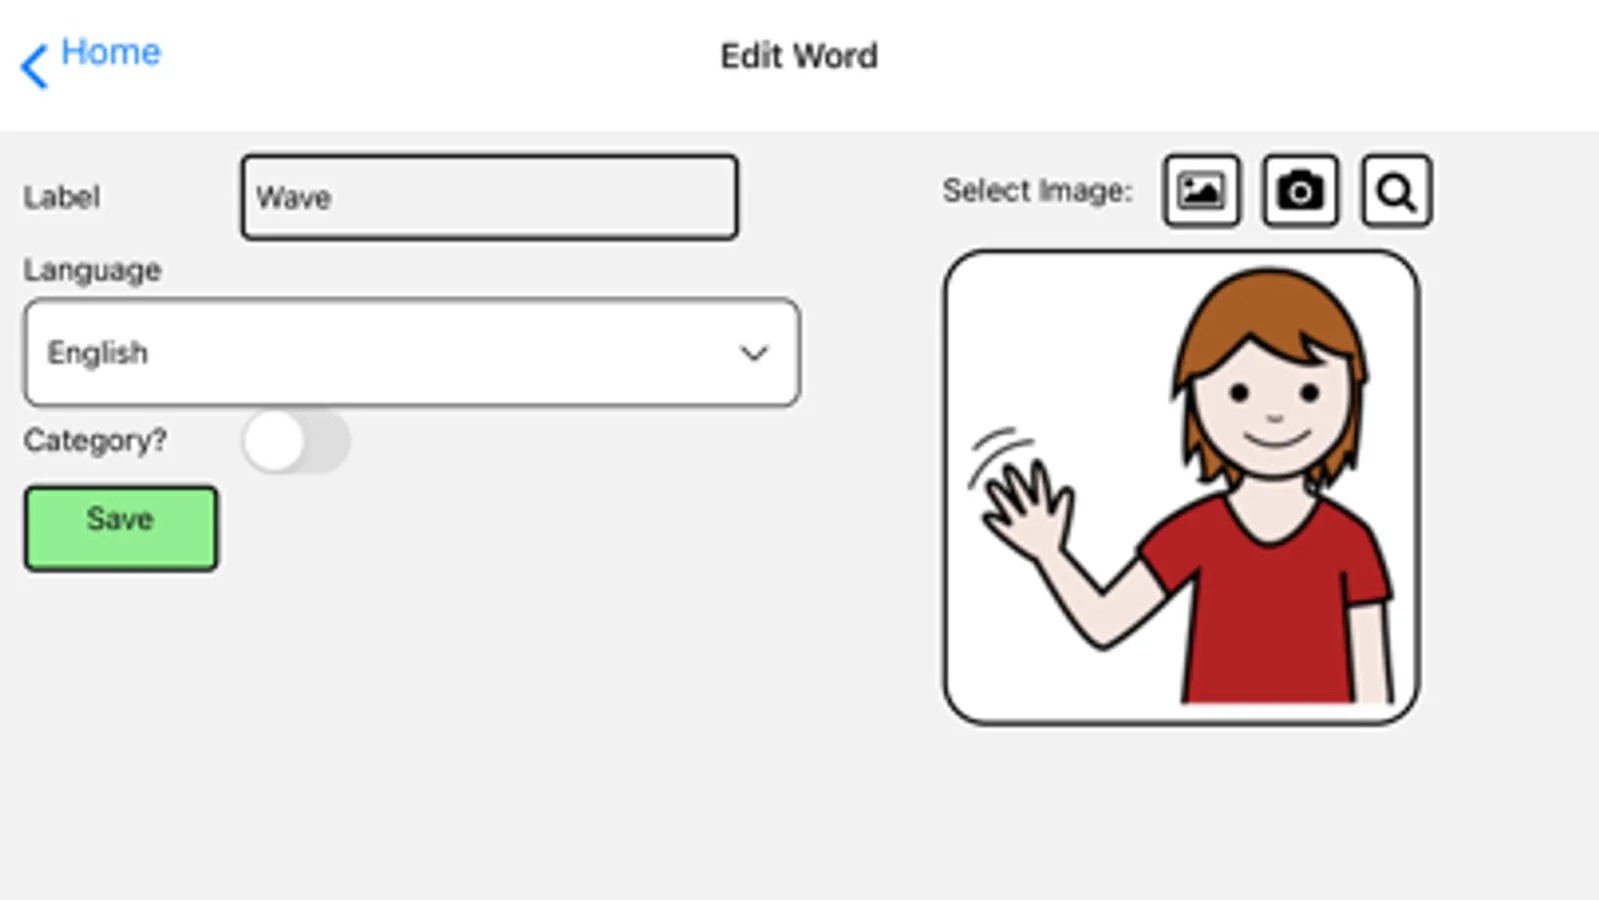This screenshot has height=900, width=1599.
Task: Click the Edit Word title
Action: point(799,56)
